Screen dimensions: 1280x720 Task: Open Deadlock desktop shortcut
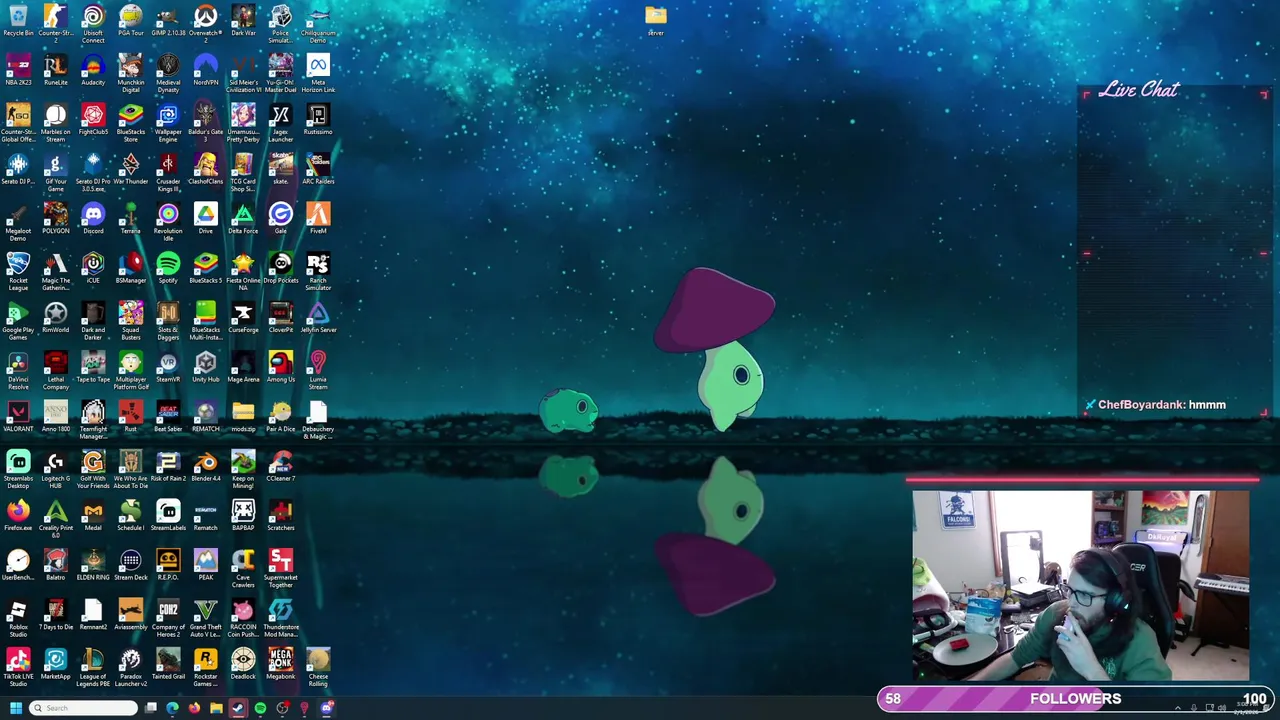[243, 664]
